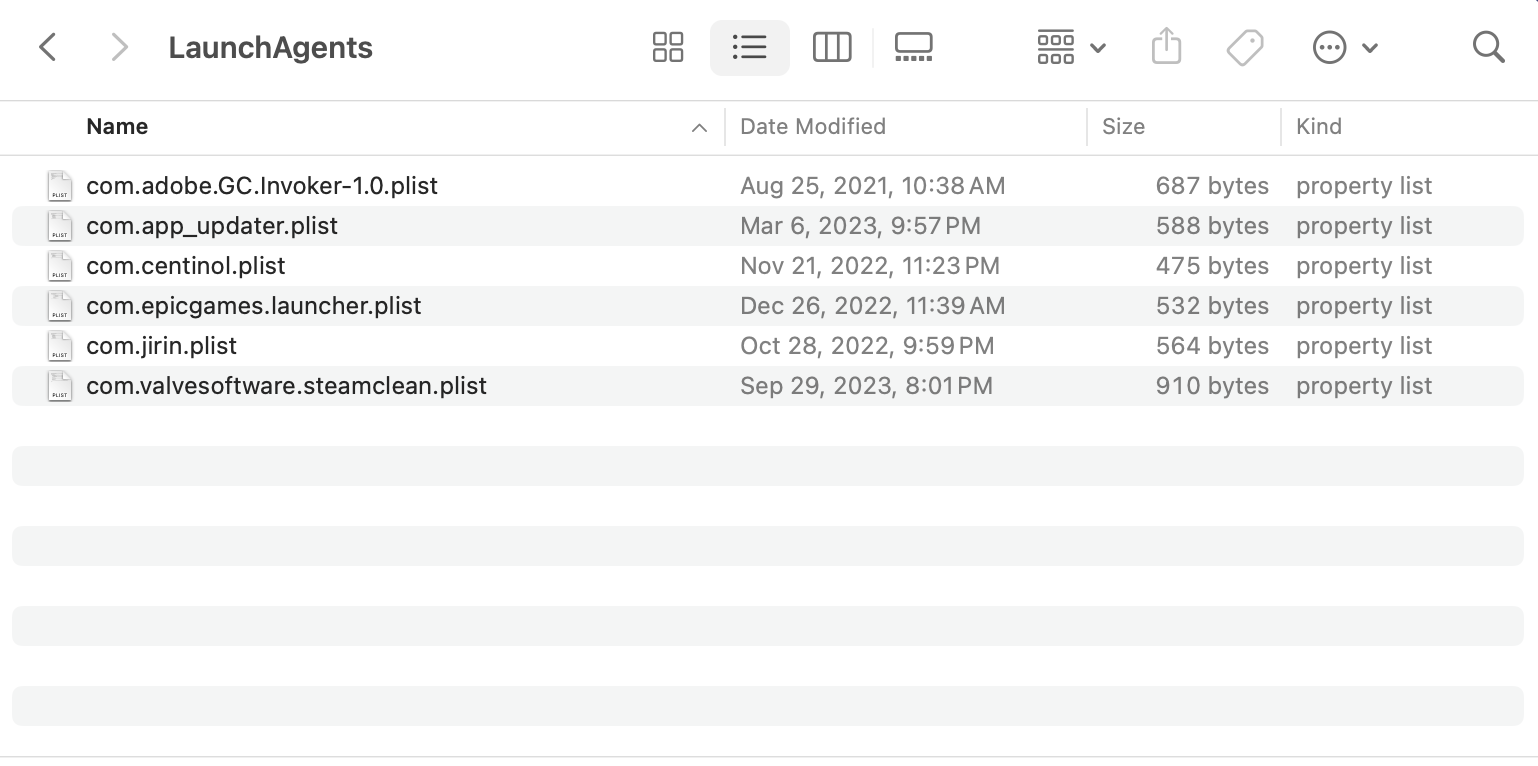This screenshot has width=1538, height=766.
Task: Sort files by Size column
Action: [x=1123, y=127]
